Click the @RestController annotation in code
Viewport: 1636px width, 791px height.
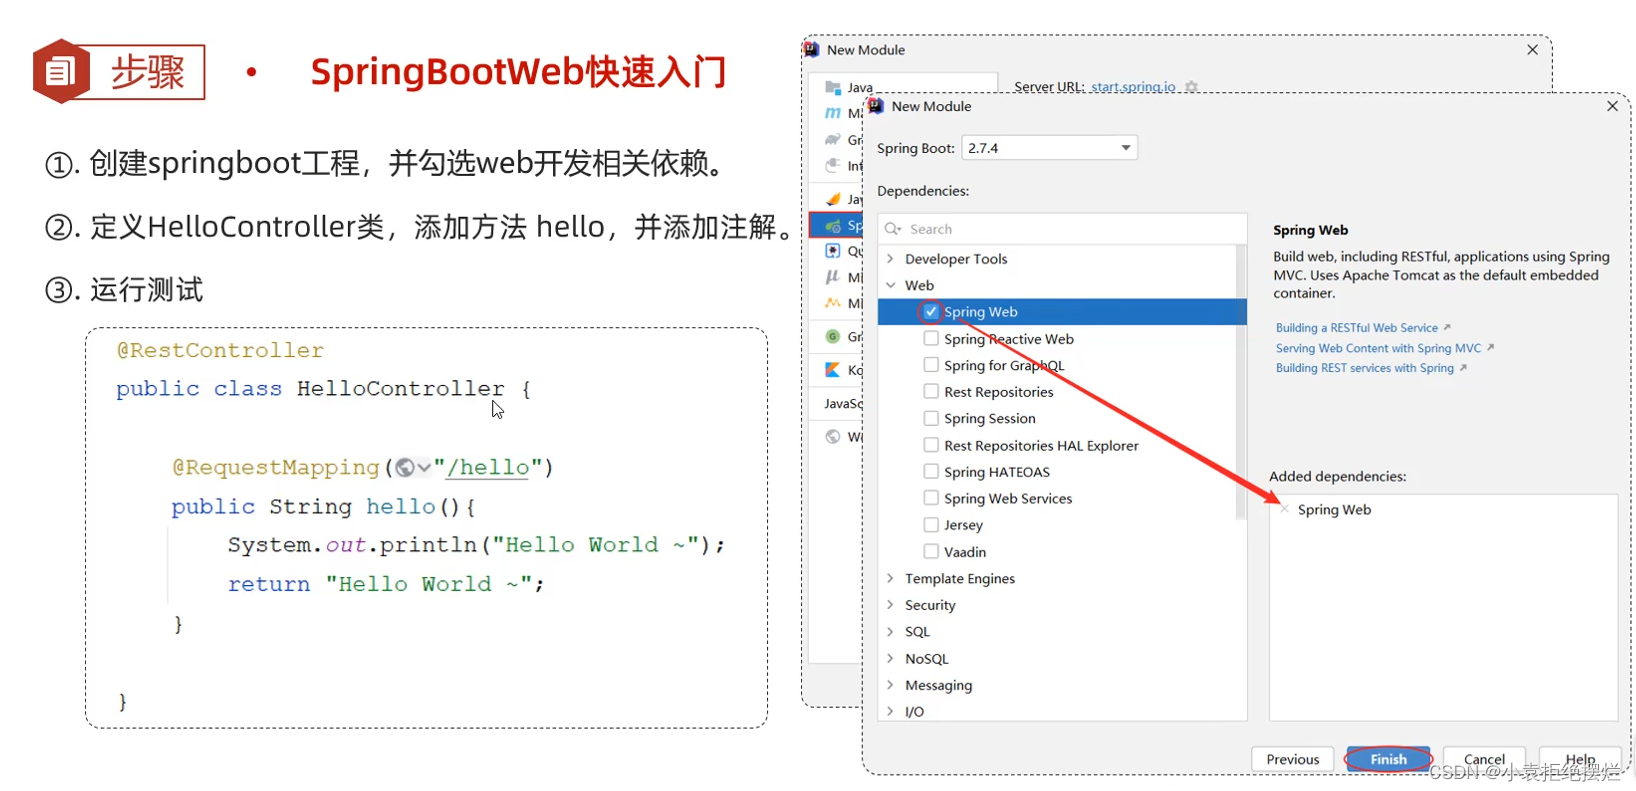click(220, 350)
